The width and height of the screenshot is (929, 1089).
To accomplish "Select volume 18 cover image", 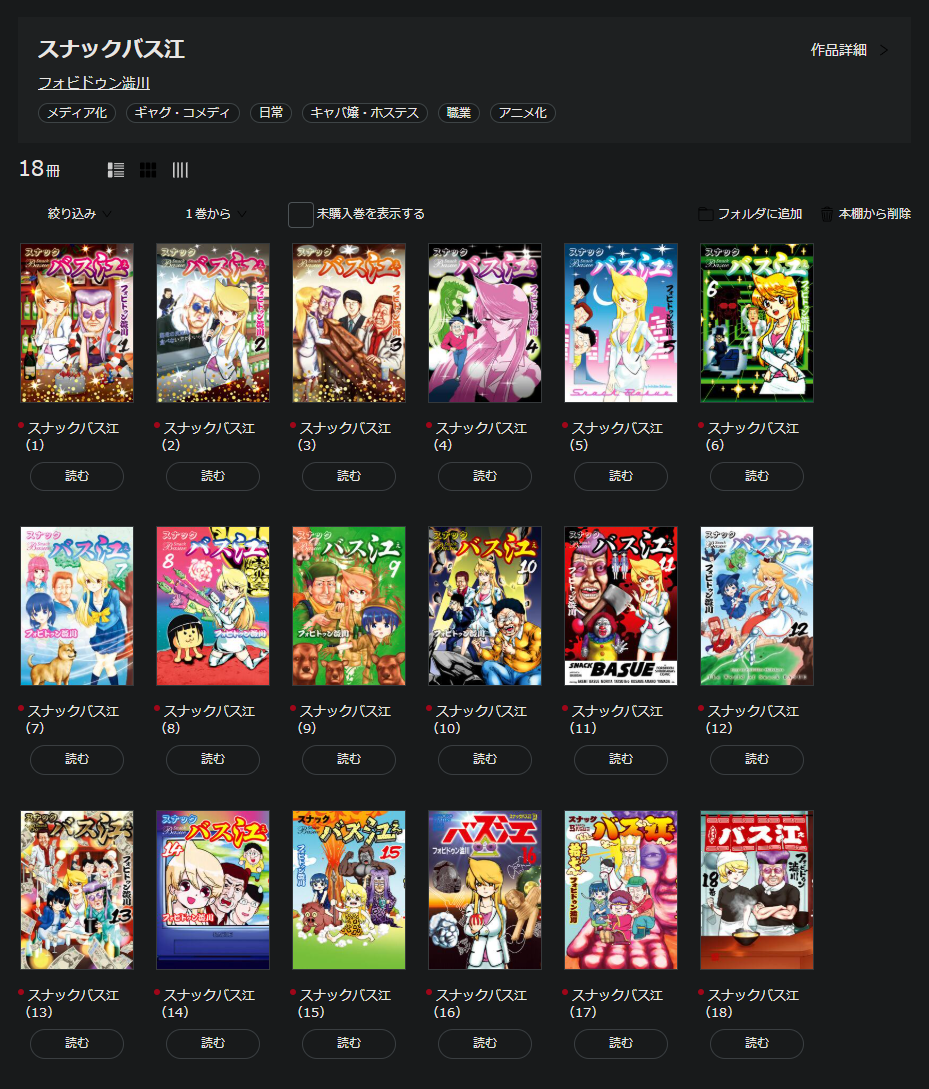I will click(757, 890).
